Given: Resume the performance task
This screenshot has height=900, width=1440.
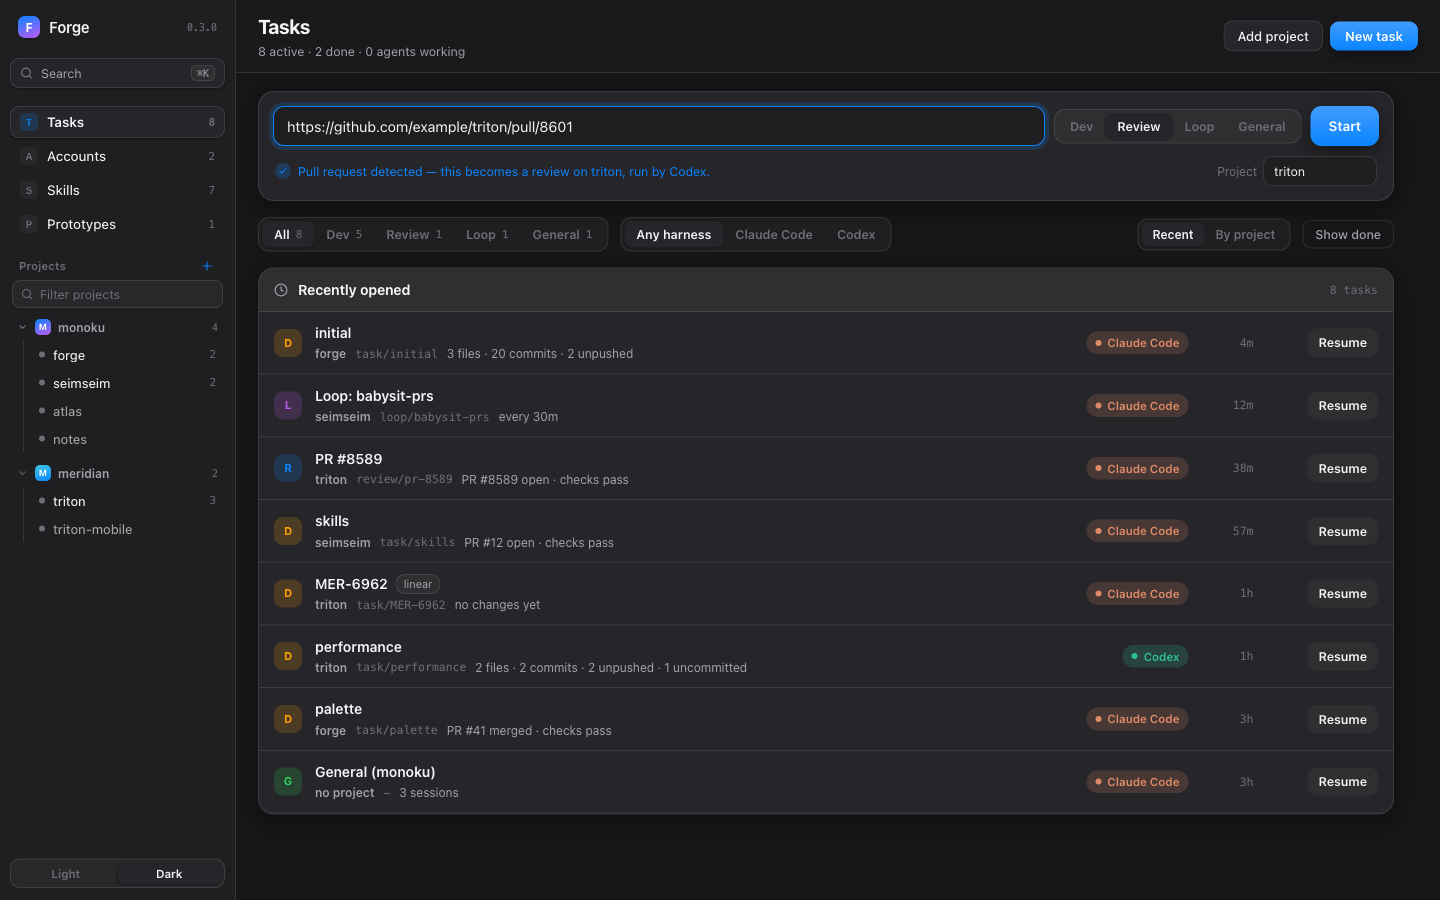Looking at the screenshot, I should coord(1342,656).
